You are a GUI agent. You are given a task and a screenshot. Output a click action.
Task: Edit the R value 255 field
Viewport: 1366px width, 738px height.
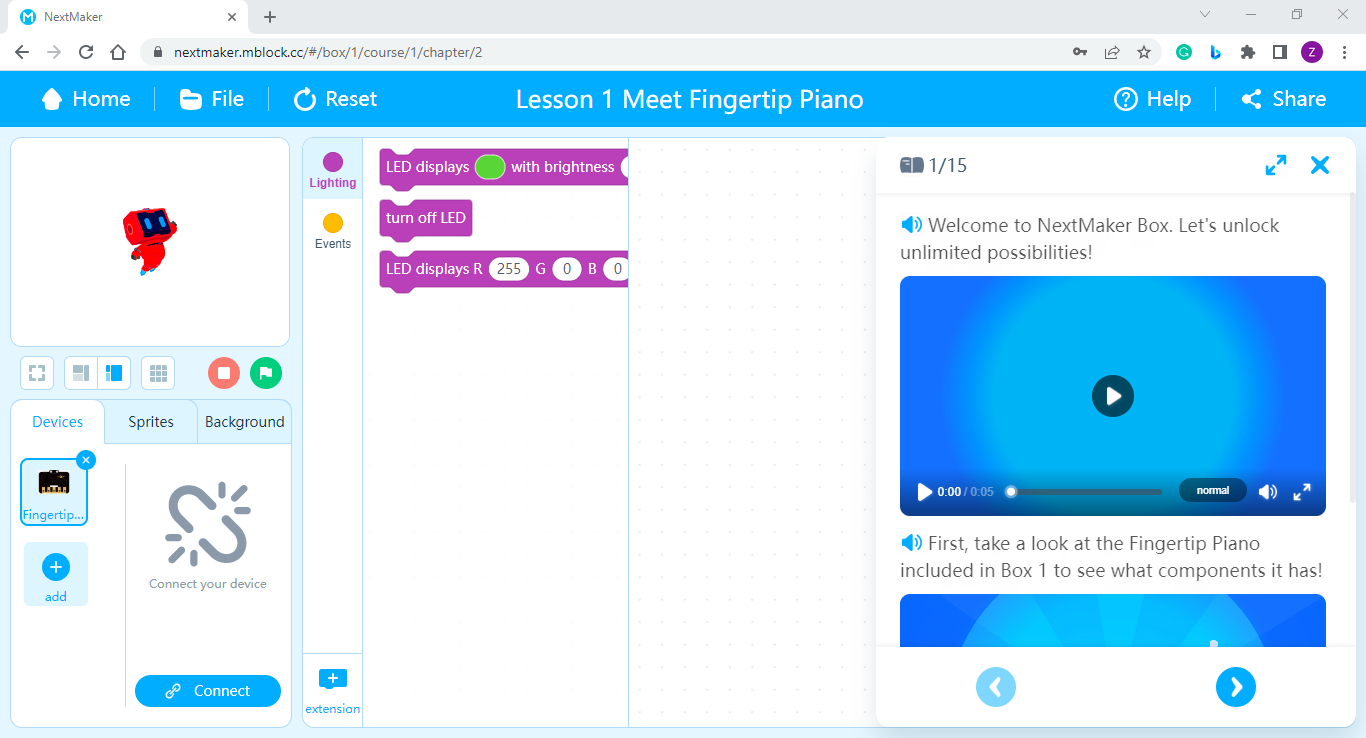click(x=509, y=269)
